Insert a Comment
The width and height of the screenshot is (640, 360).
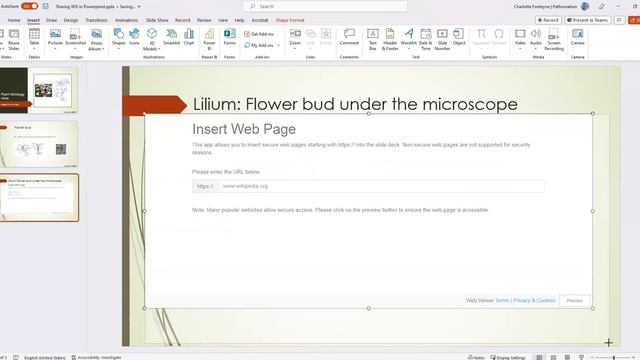[349, 37]
